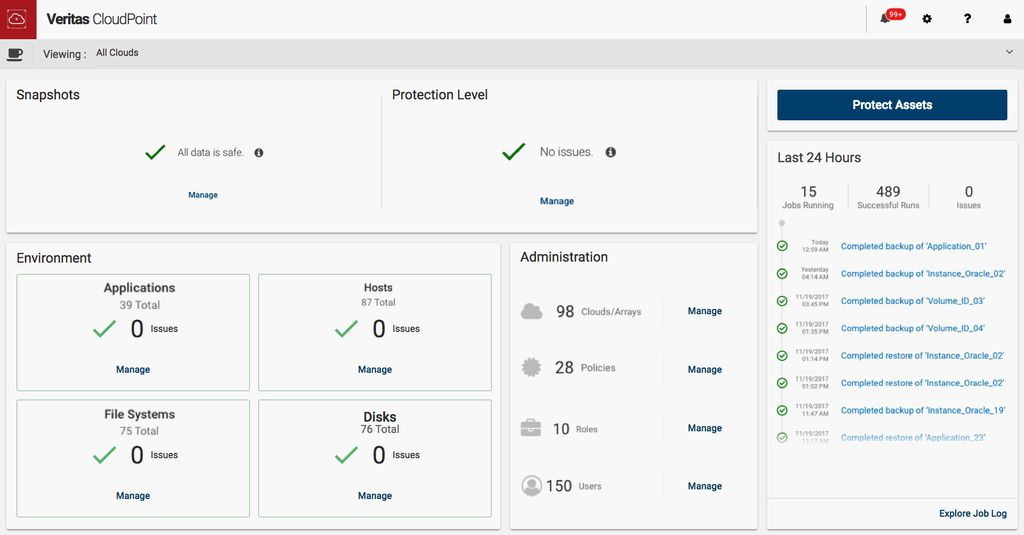This screenshot has width=1024, height=535.
Task: Open 'Completed backup of Application_01' job entry
Action: pyautogui.click(x=914, y=246)
